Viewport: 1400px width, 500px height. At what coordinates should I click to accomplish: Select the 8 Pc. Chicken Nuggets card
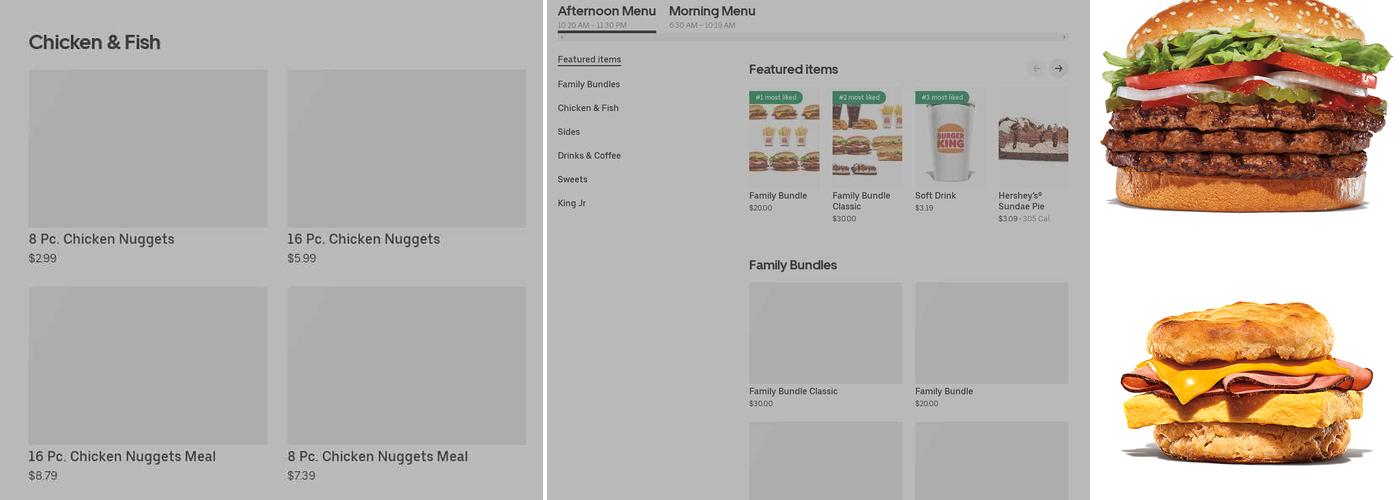click(148, 149)
